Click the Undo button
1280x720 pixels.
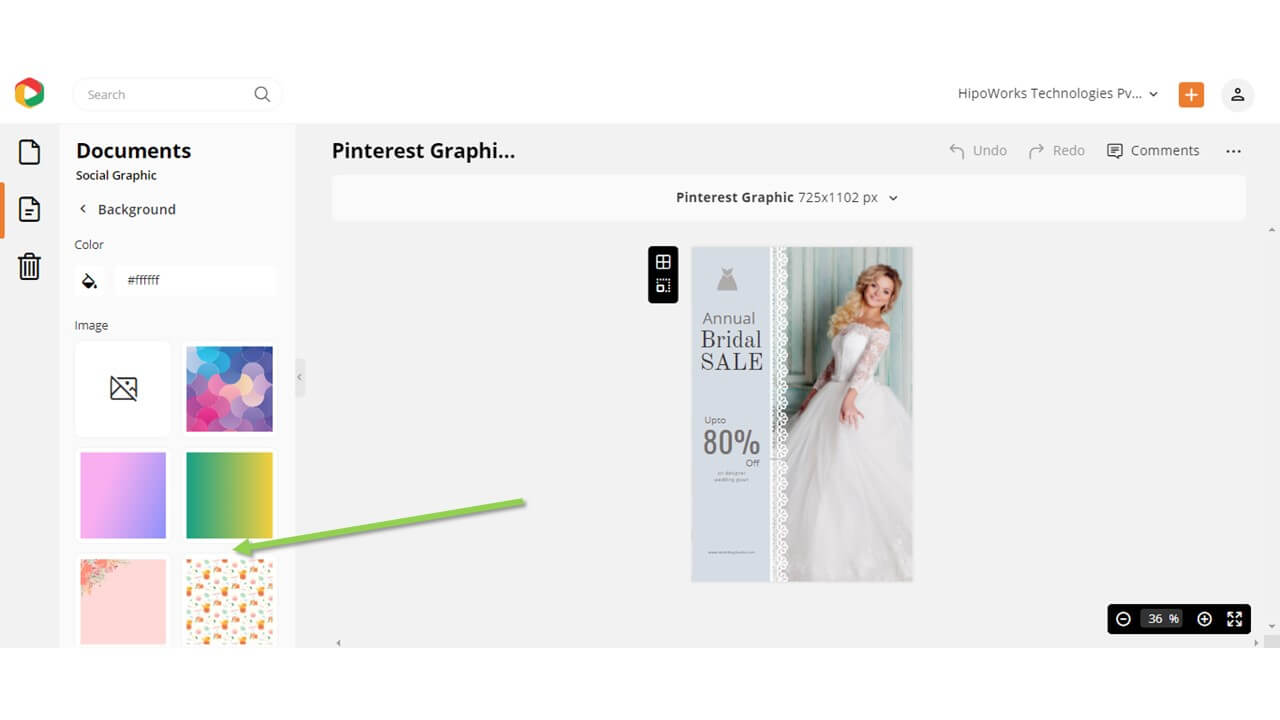[x=978, y=150]
